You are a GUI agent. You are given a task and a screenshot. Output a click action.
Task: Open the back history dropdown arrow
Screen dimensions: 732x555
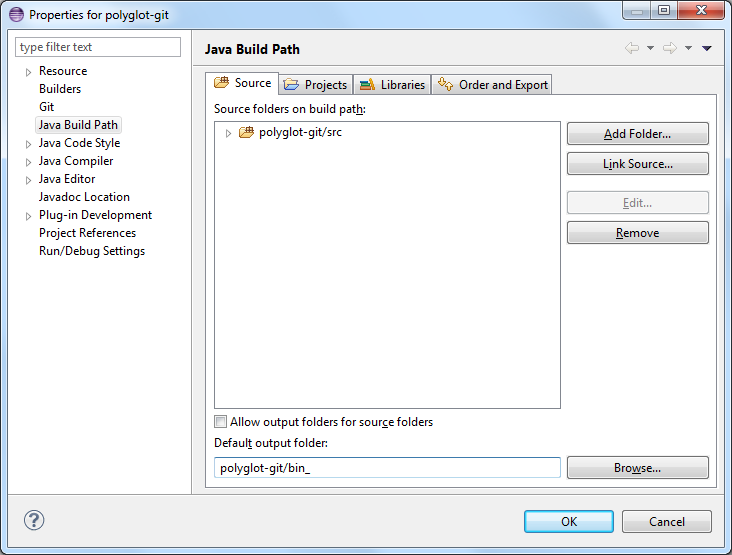coord(650,48)
